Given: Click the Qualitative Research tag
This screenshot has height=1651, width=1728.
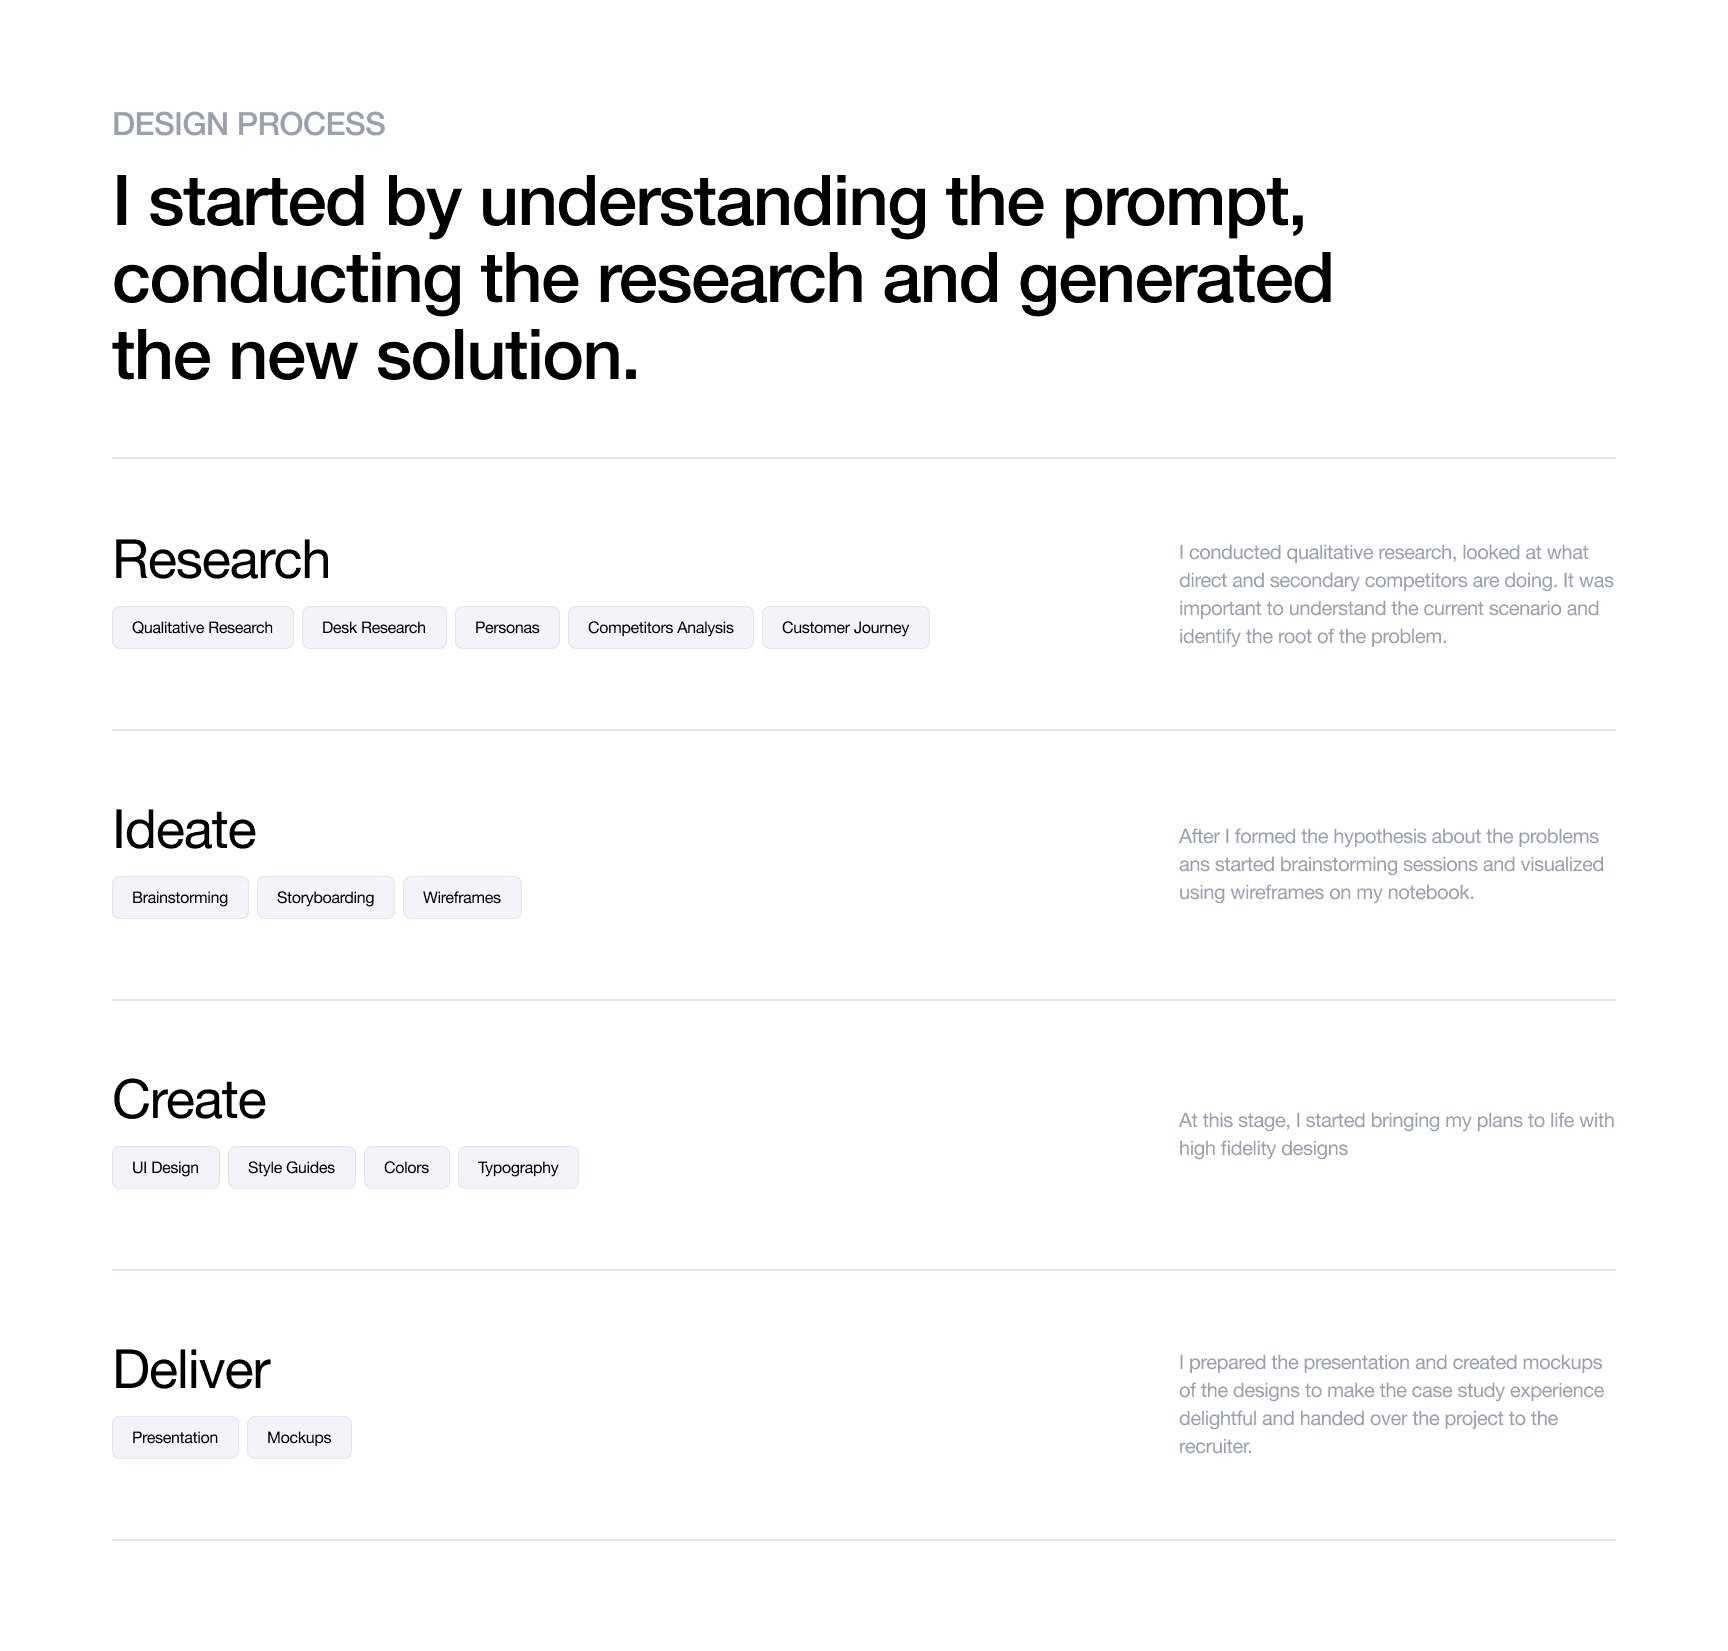Looking at the screenshot, I should point(202,627).
